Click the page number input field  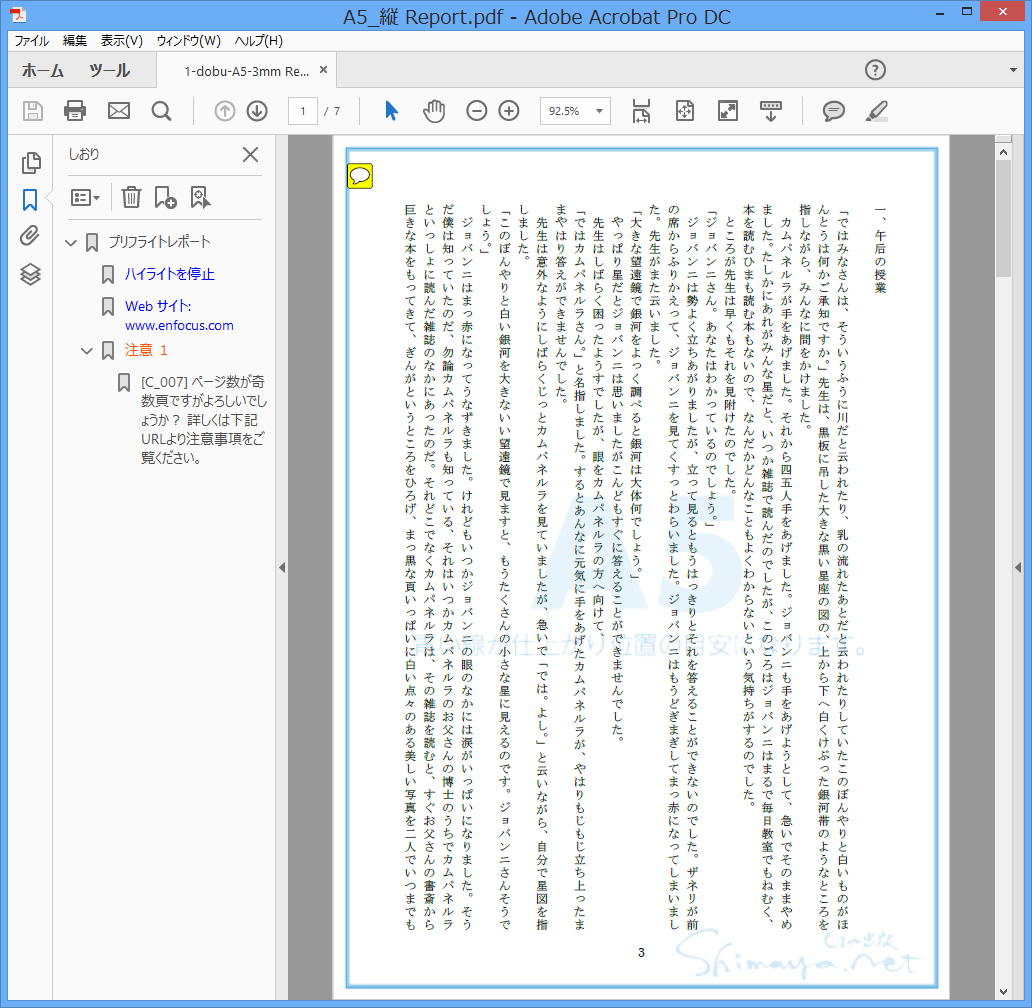[x=303, y=111]
